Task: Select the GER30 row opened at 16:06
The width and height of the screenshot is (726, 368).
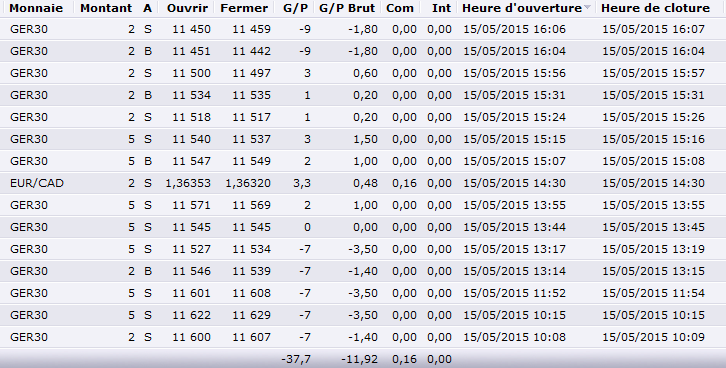Action: coord(363,29)
